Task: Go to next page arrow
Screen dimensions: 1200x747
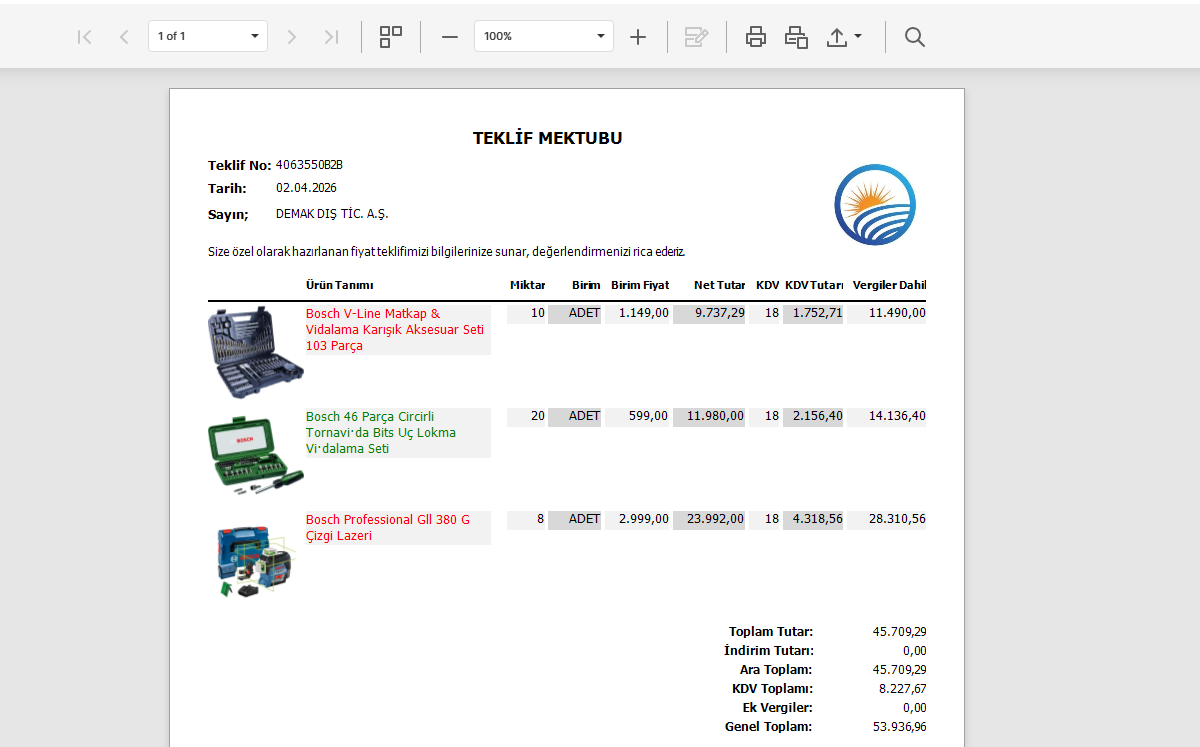Action: 292,37
